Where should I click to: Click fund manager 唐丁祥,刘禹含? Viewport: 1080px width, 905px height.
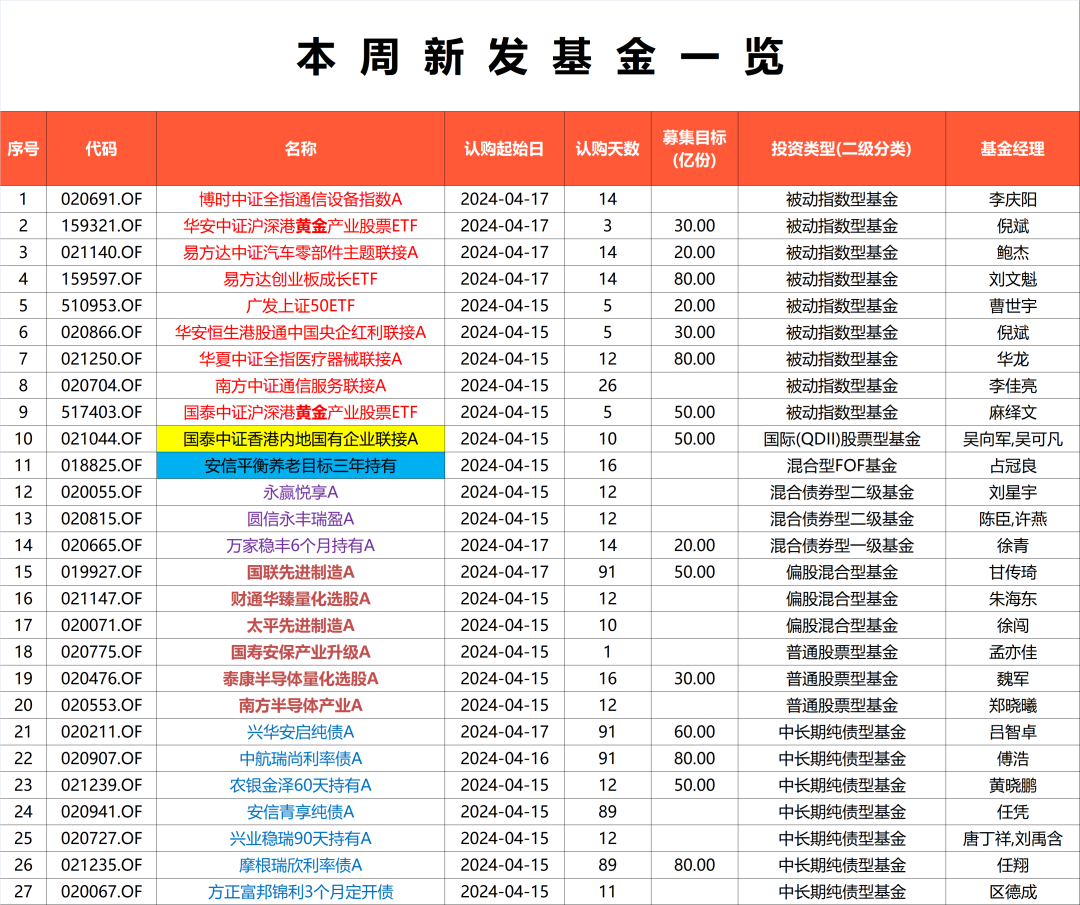(1012, 838)
